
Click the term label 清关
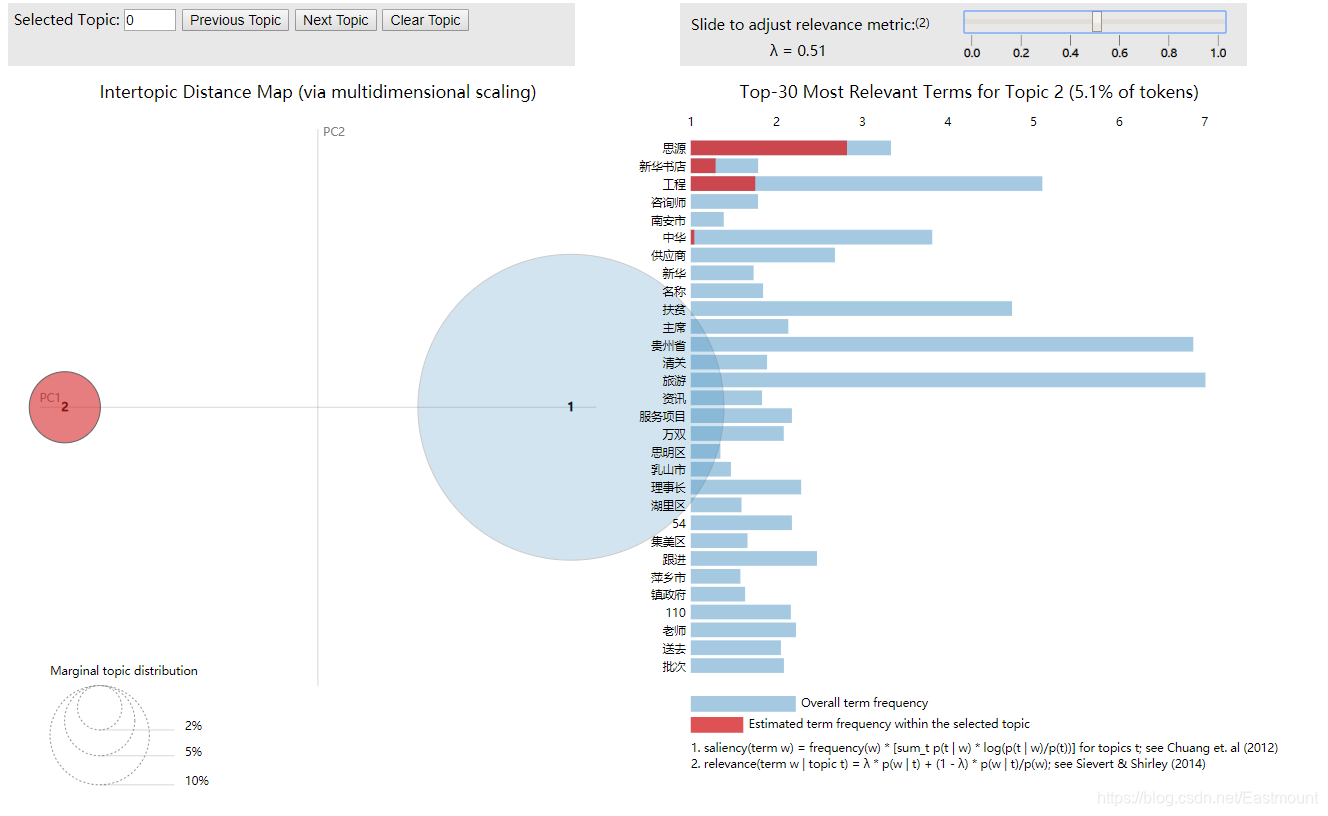click(x=674, y=362)
